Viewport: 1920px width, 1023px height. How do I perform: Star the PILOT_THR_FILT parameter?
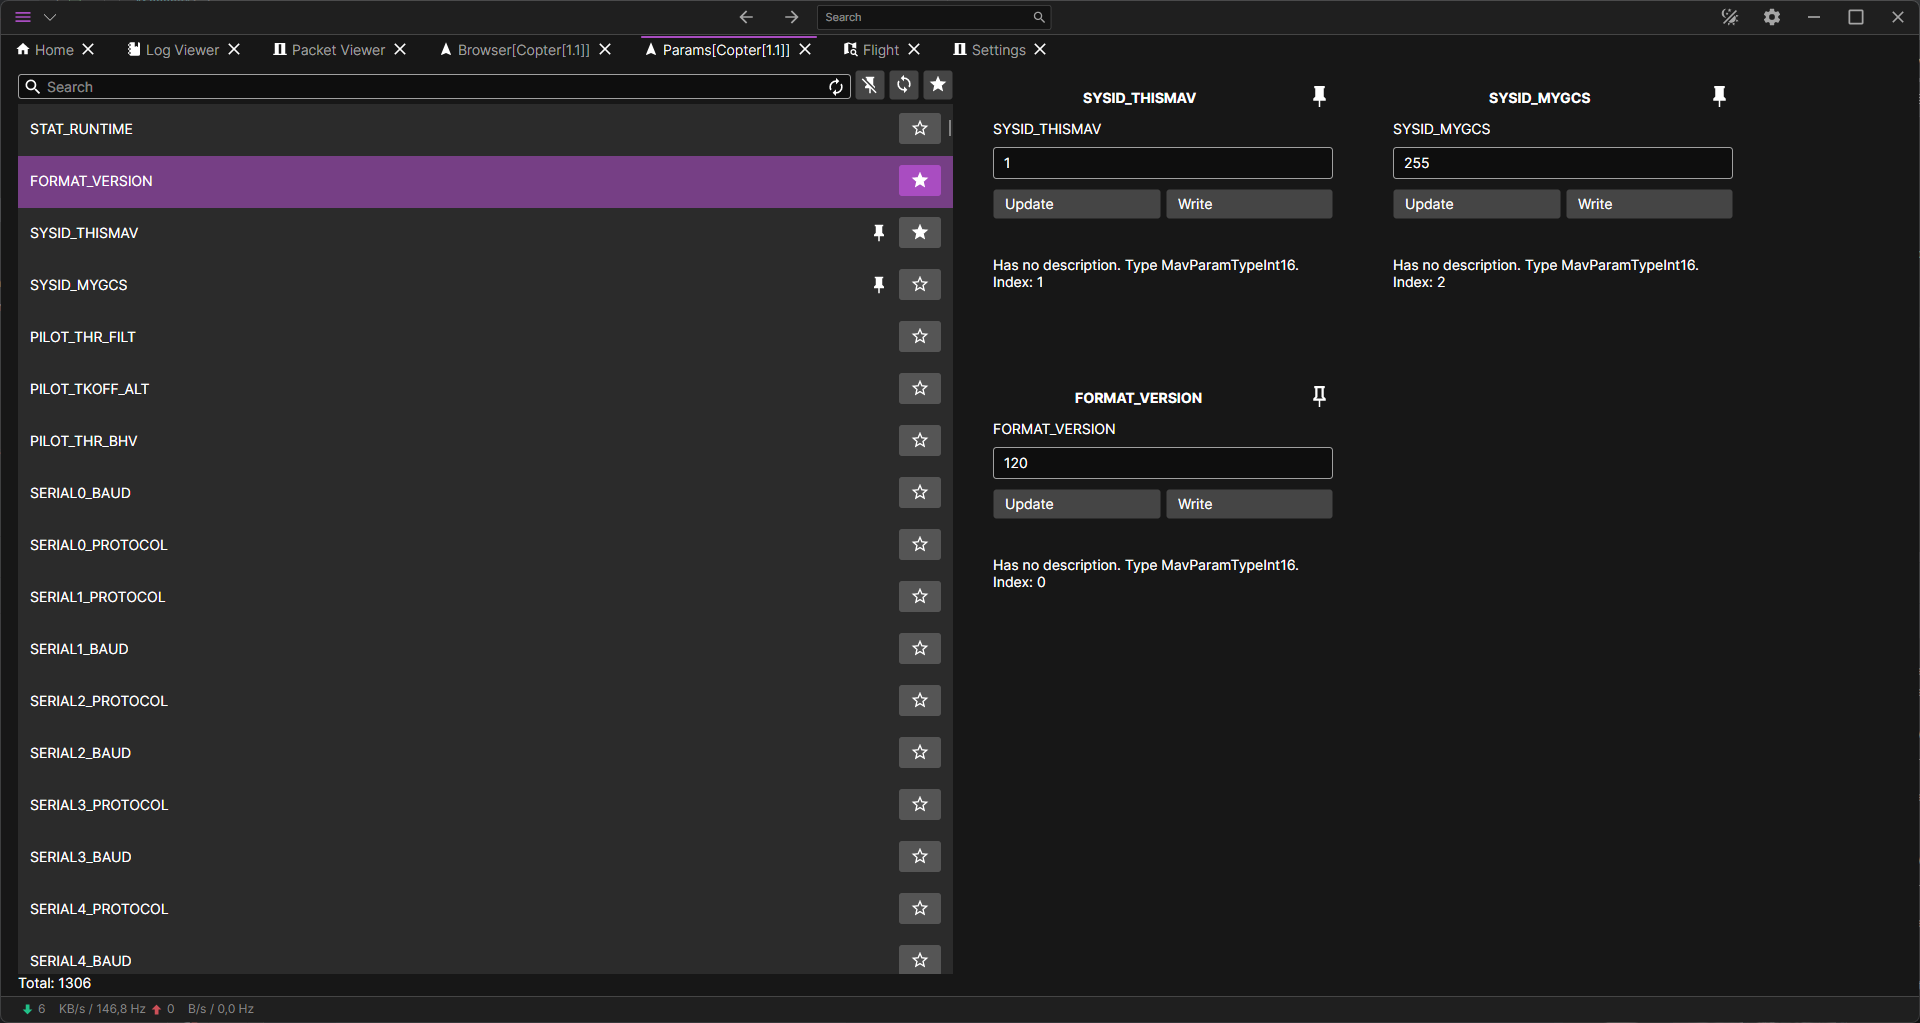919,337
